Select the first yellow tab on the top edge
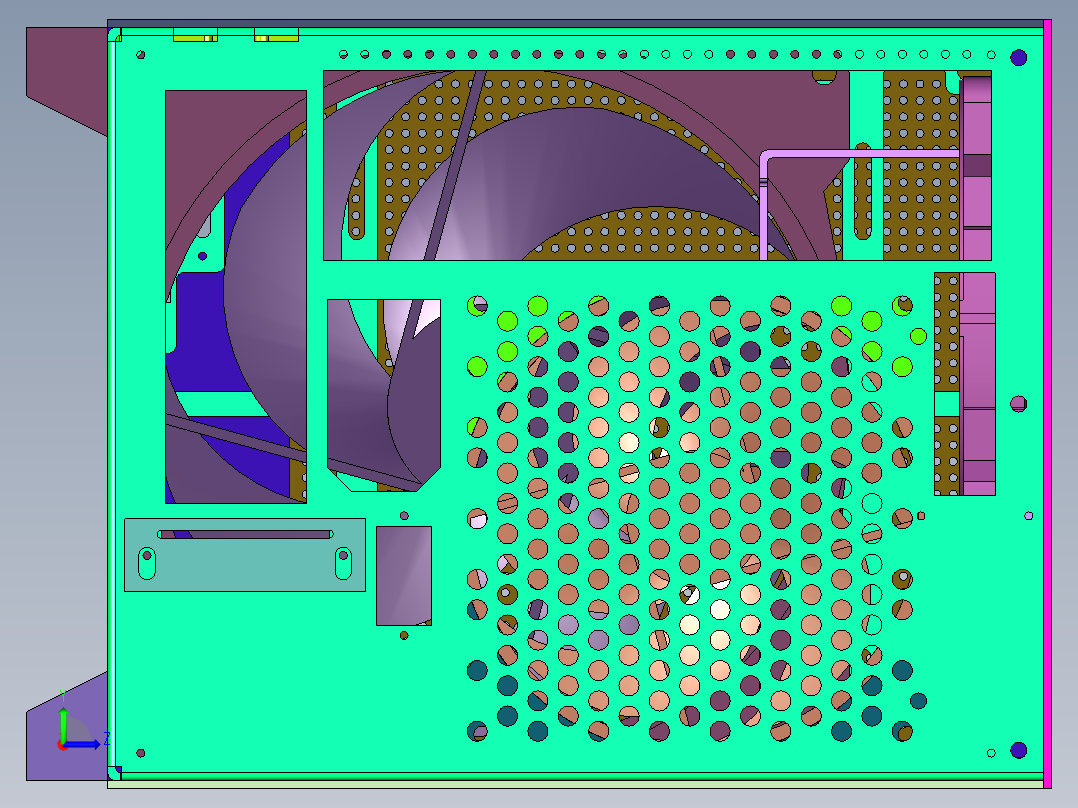Image resolution: width=1078 pixels, height=808 pixels. [195, 35]
